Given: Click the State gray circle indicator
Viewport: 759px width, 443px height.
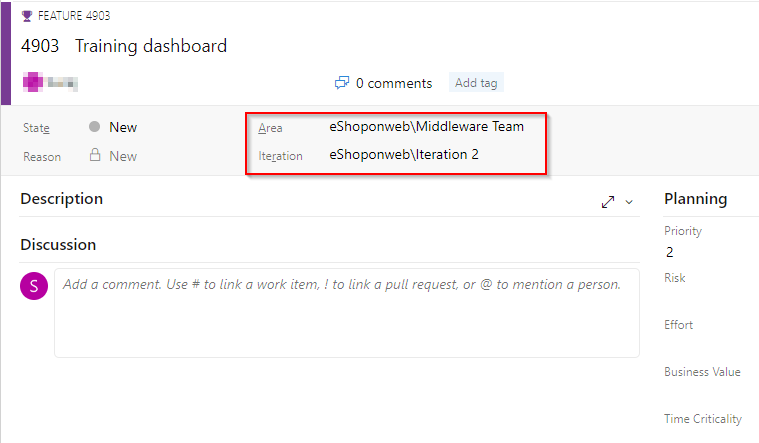Looking at the screenshot, I should click(x=94, y=127).
